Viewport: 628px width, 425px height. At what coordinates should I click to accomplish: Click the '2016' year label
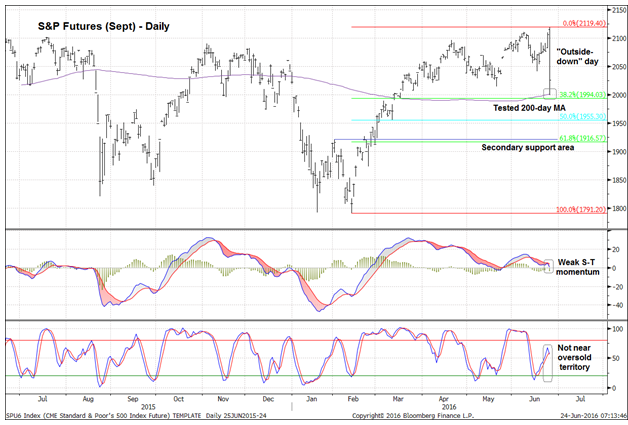pyautogui.click(x=449, y=407)
